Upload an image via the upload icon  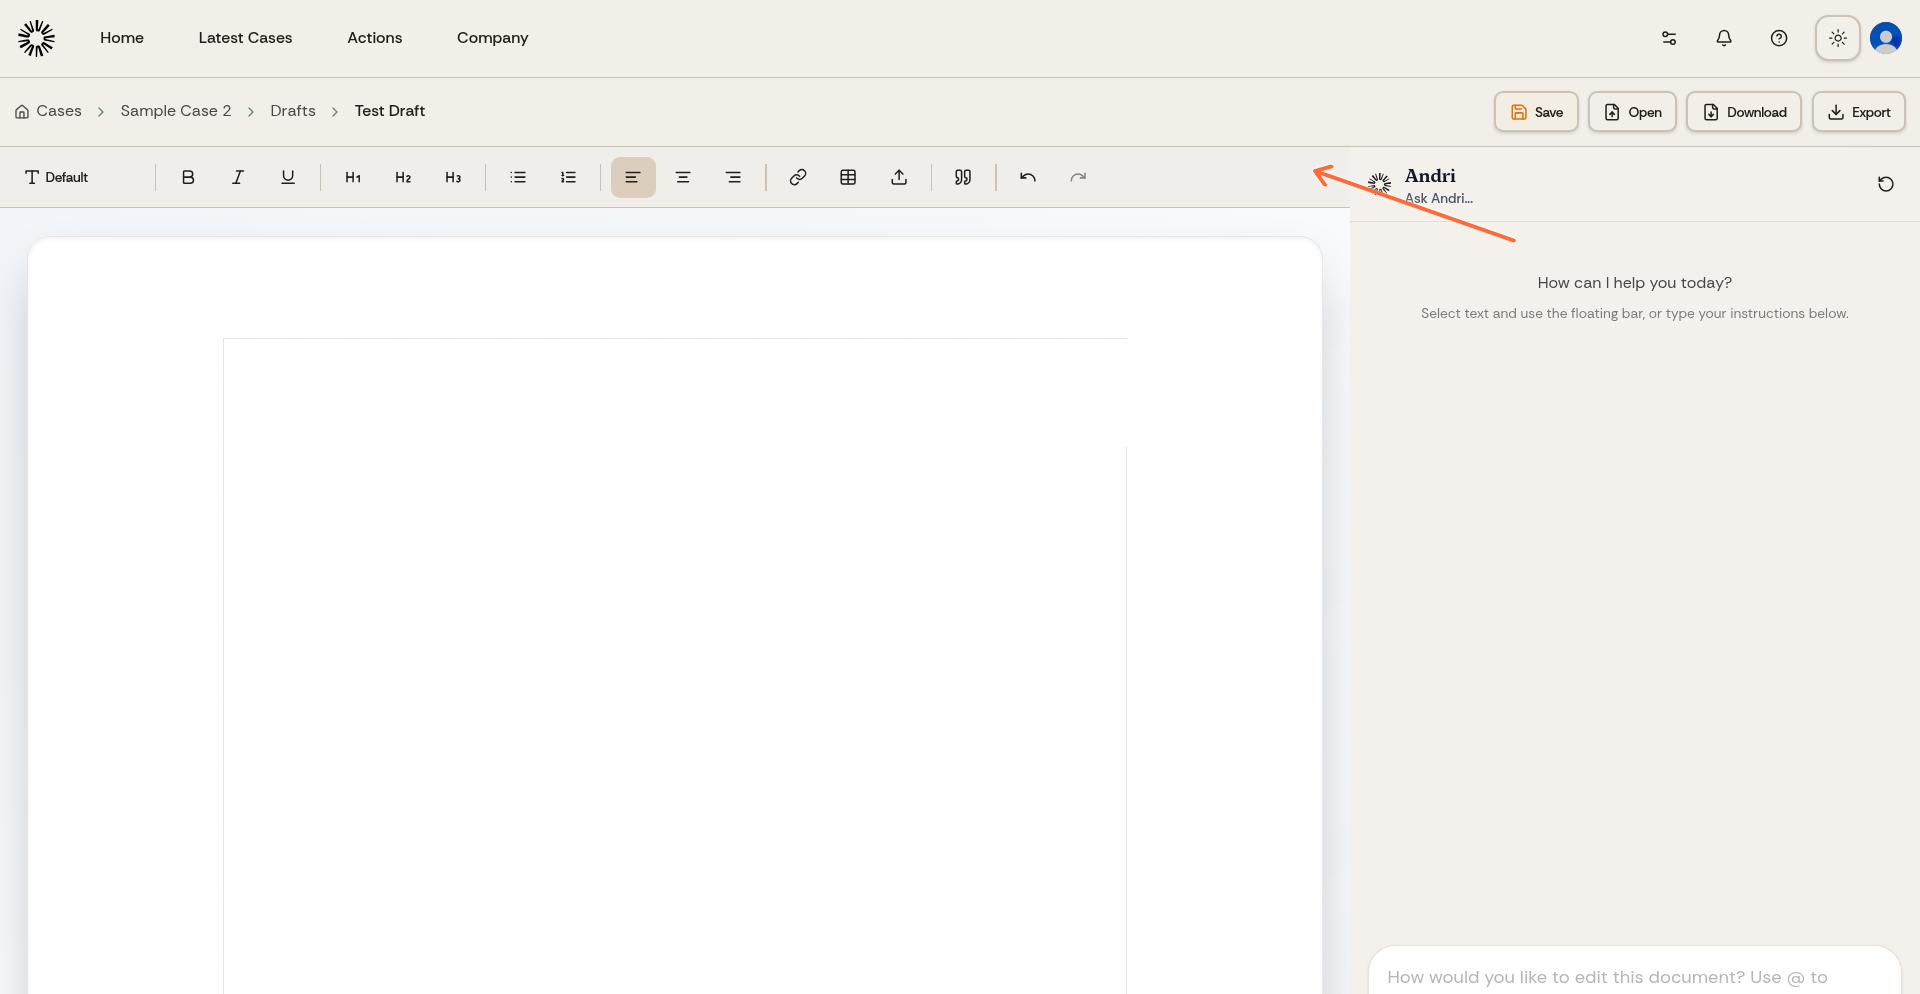click(899, 177)
